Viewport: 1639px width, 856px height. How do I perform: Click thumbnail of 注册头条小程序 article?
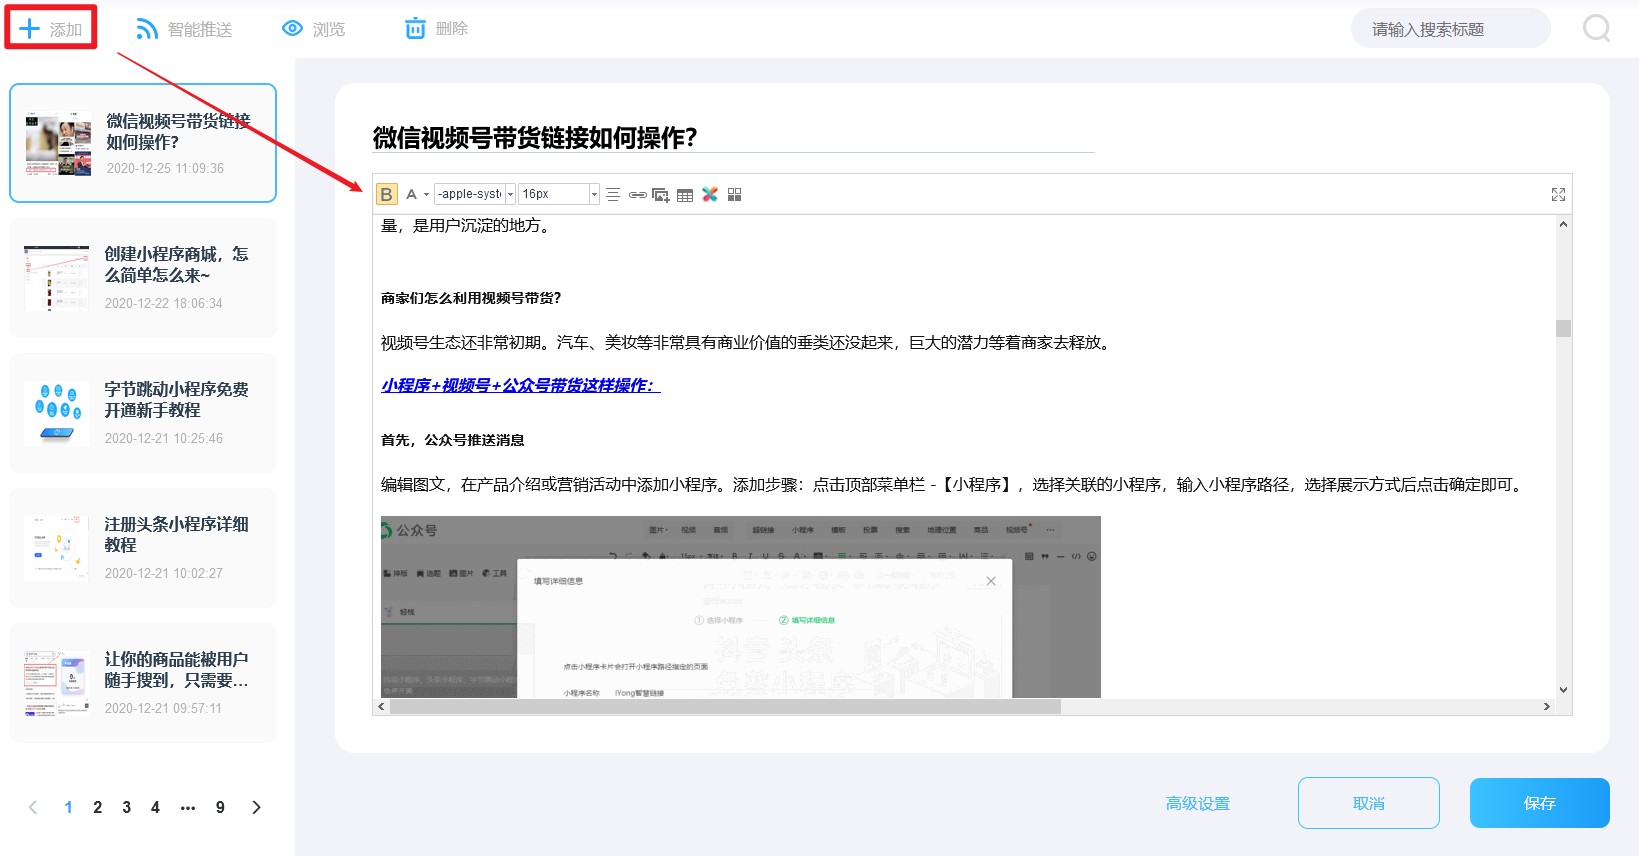(57, 548)
